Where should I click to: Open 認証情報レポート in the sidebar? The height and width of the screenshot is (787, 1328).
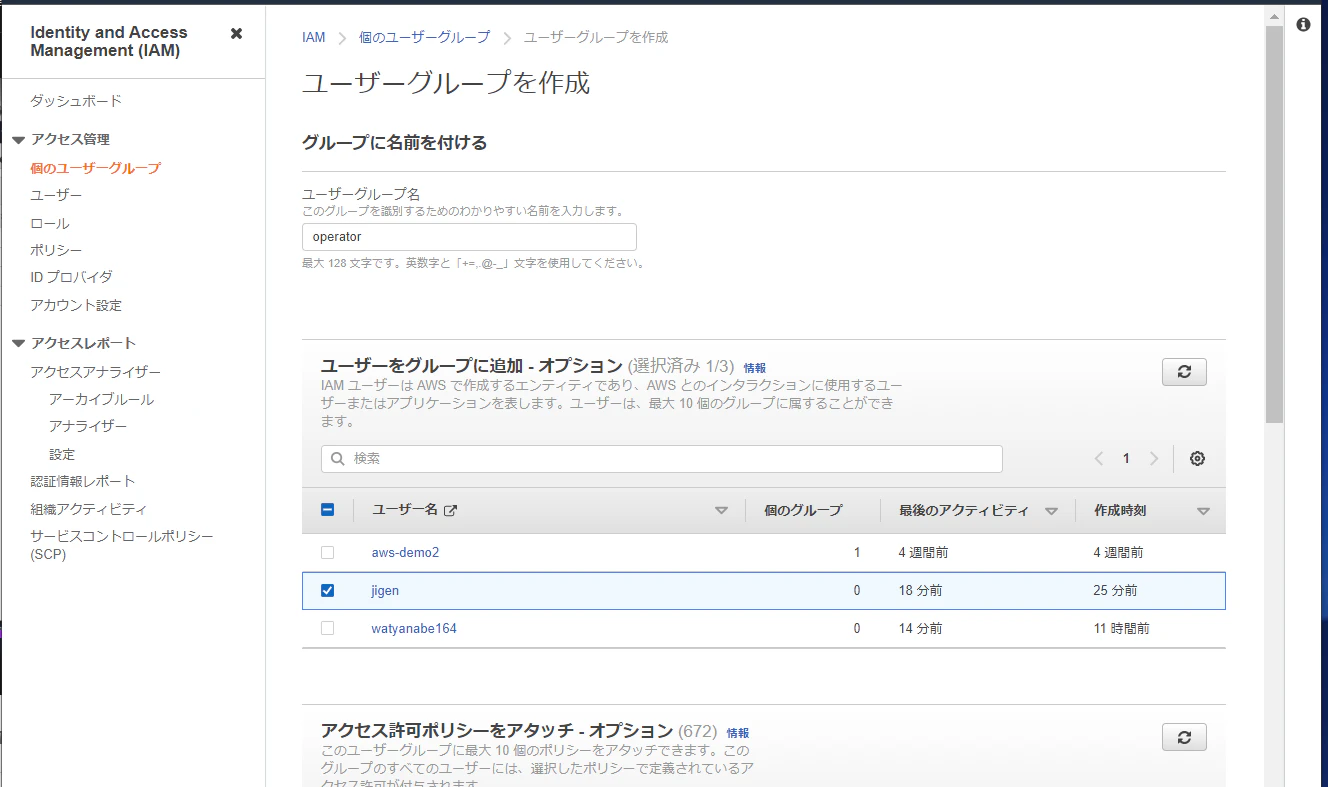click(x=82, y=481)
